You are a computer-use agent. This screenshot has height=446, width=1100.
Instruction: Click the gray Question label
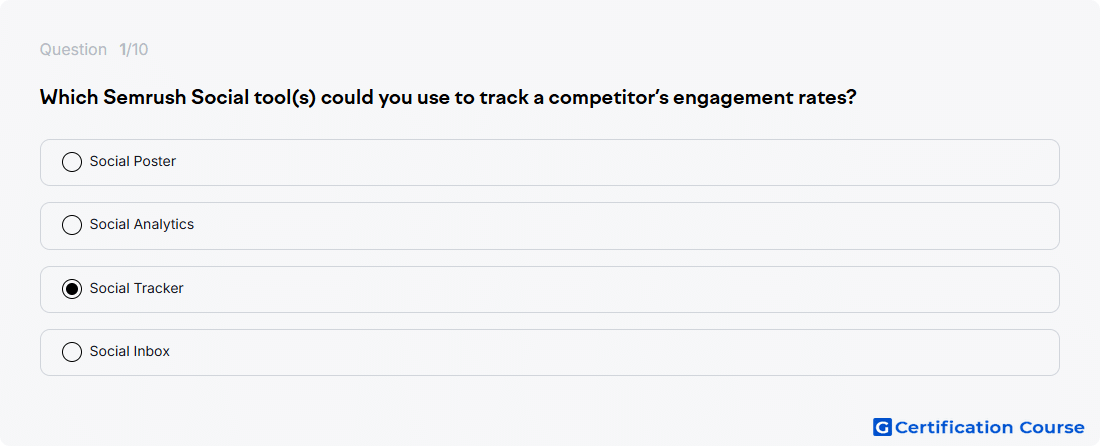[x=73, y=50]
